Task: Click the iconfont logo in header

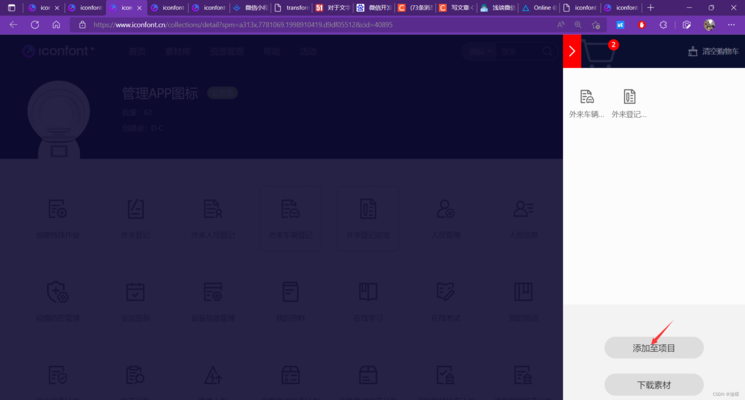Action: (x=60, y=51)
